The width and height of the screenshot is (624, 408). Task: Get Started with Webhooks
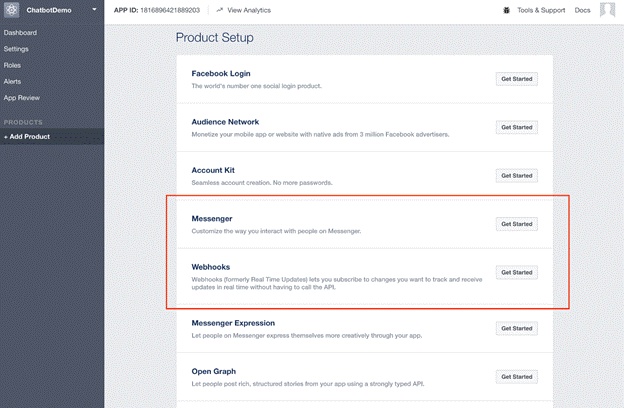517,272
